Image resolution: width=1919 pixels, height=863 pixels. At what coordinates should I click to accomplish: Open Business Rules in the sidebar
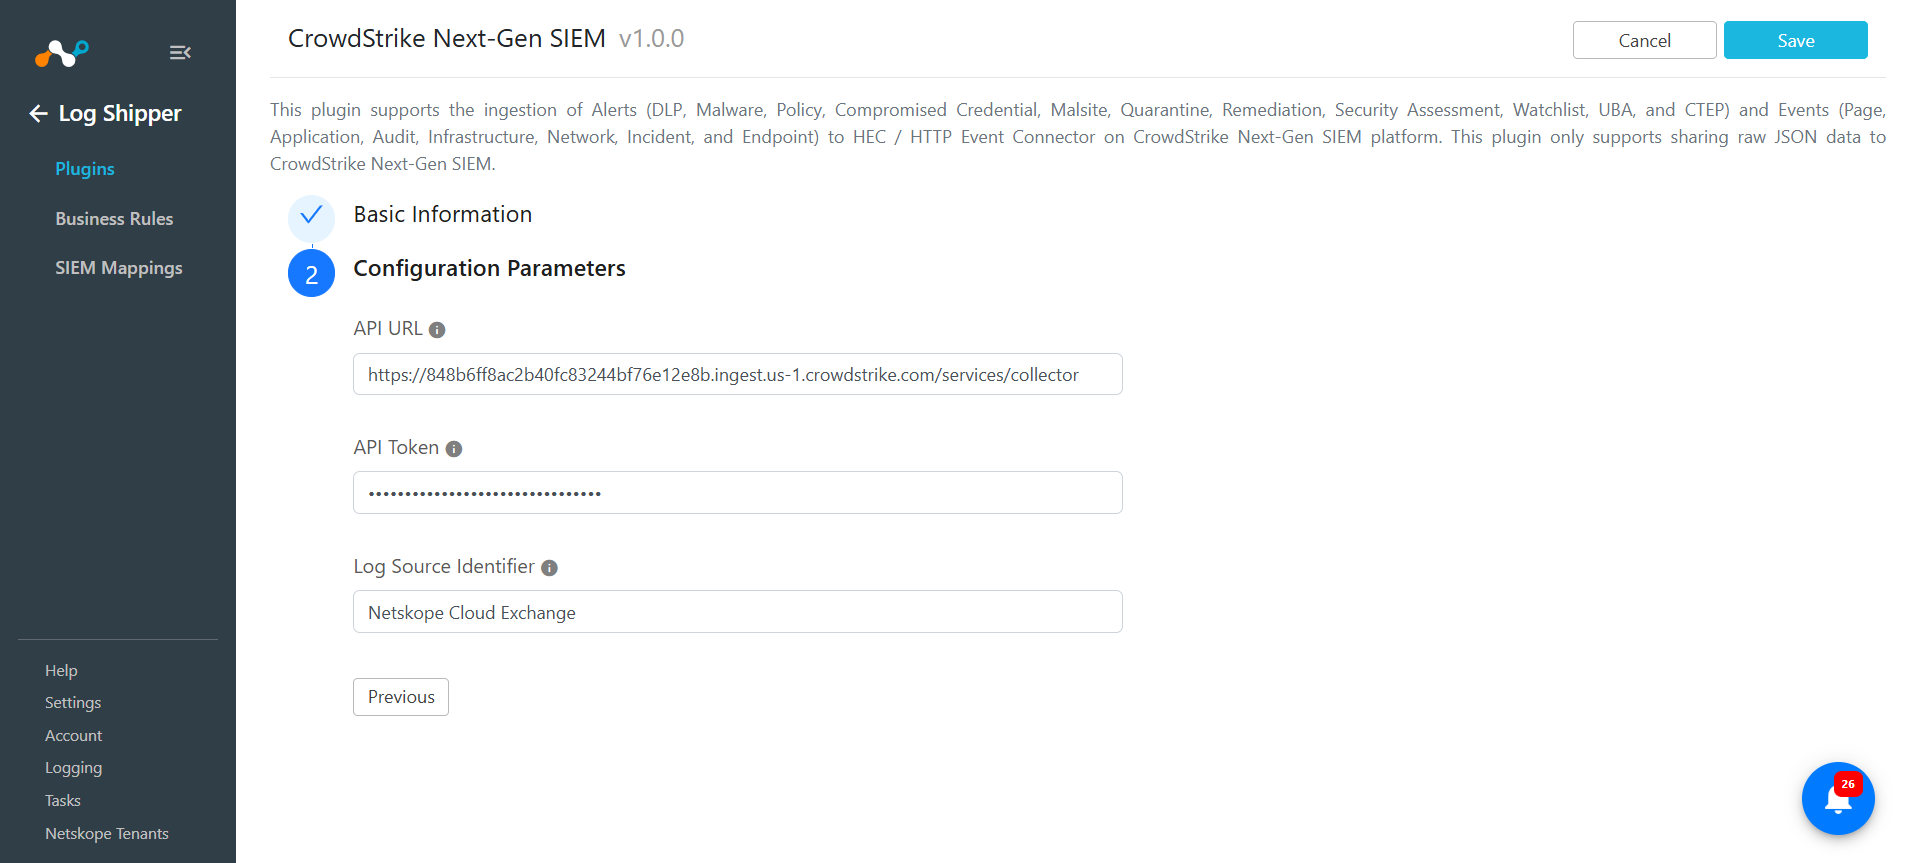(x=114, y=219)
